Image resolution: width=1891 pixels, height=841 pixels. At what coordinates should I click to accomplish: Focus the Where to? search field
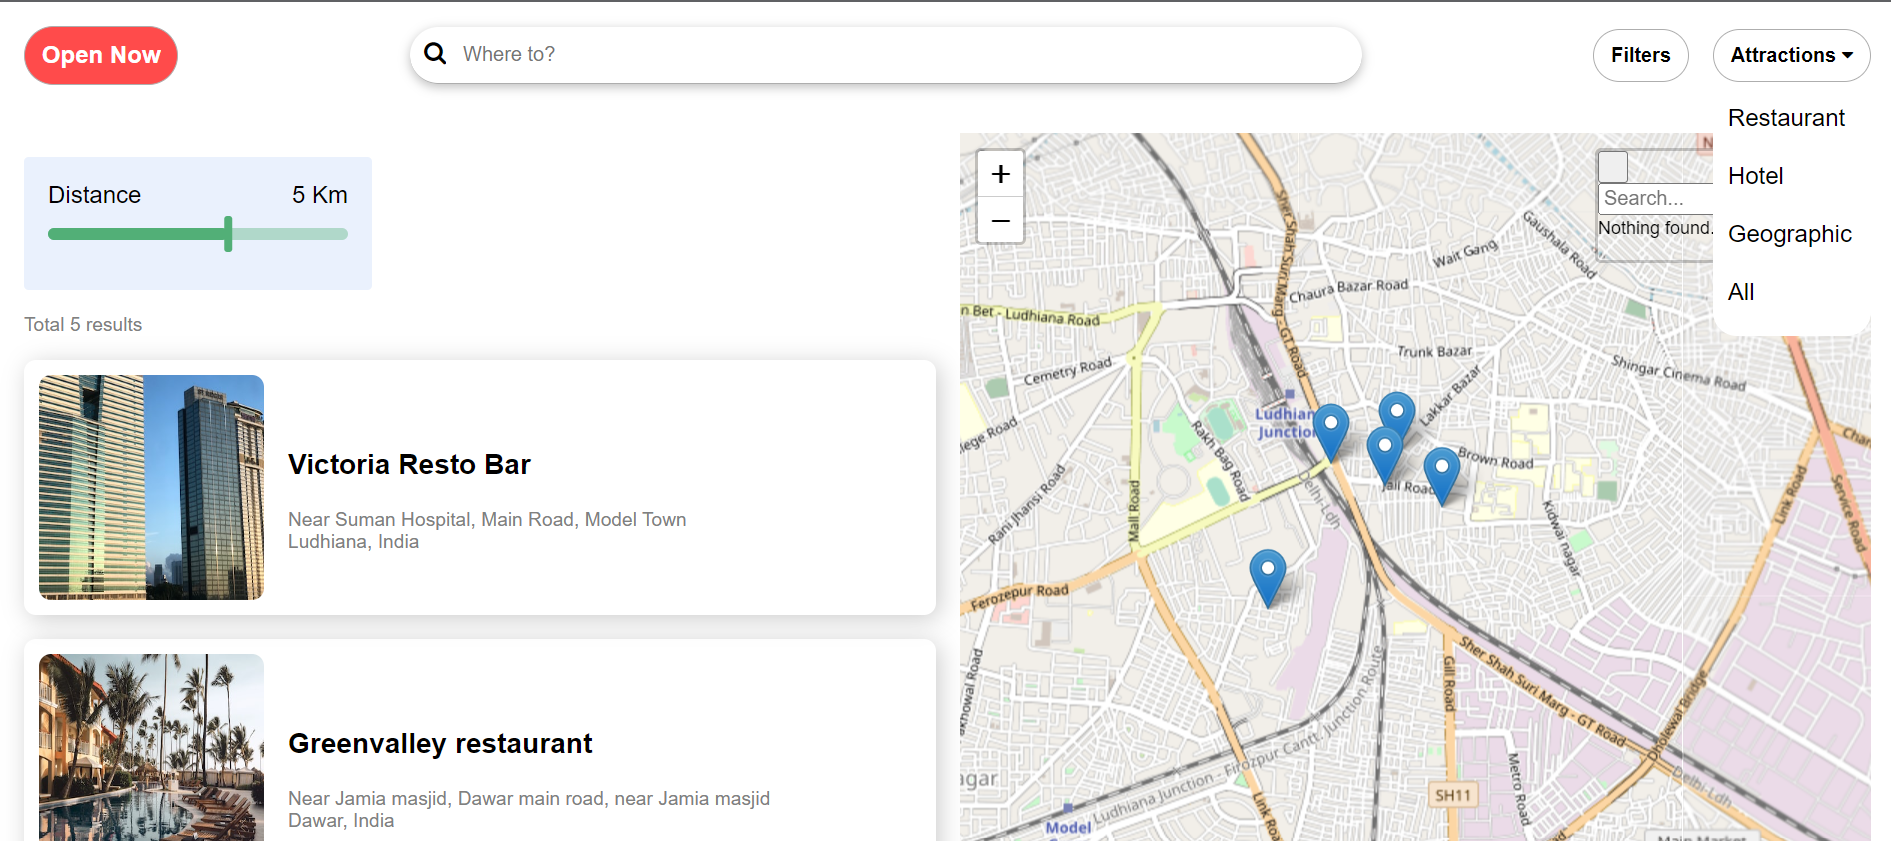coord(885,54)
